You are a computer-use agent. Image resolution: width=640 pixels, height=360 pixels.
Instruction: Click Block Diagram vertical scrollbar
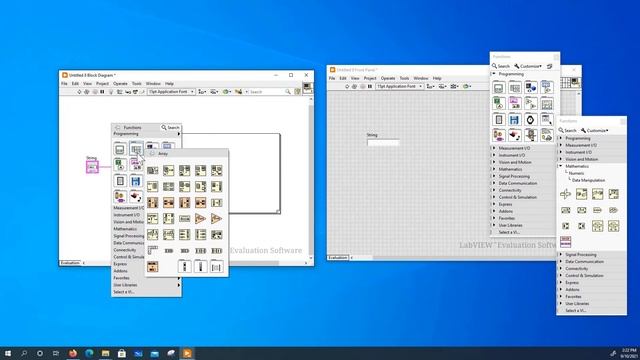click(311, 178)
